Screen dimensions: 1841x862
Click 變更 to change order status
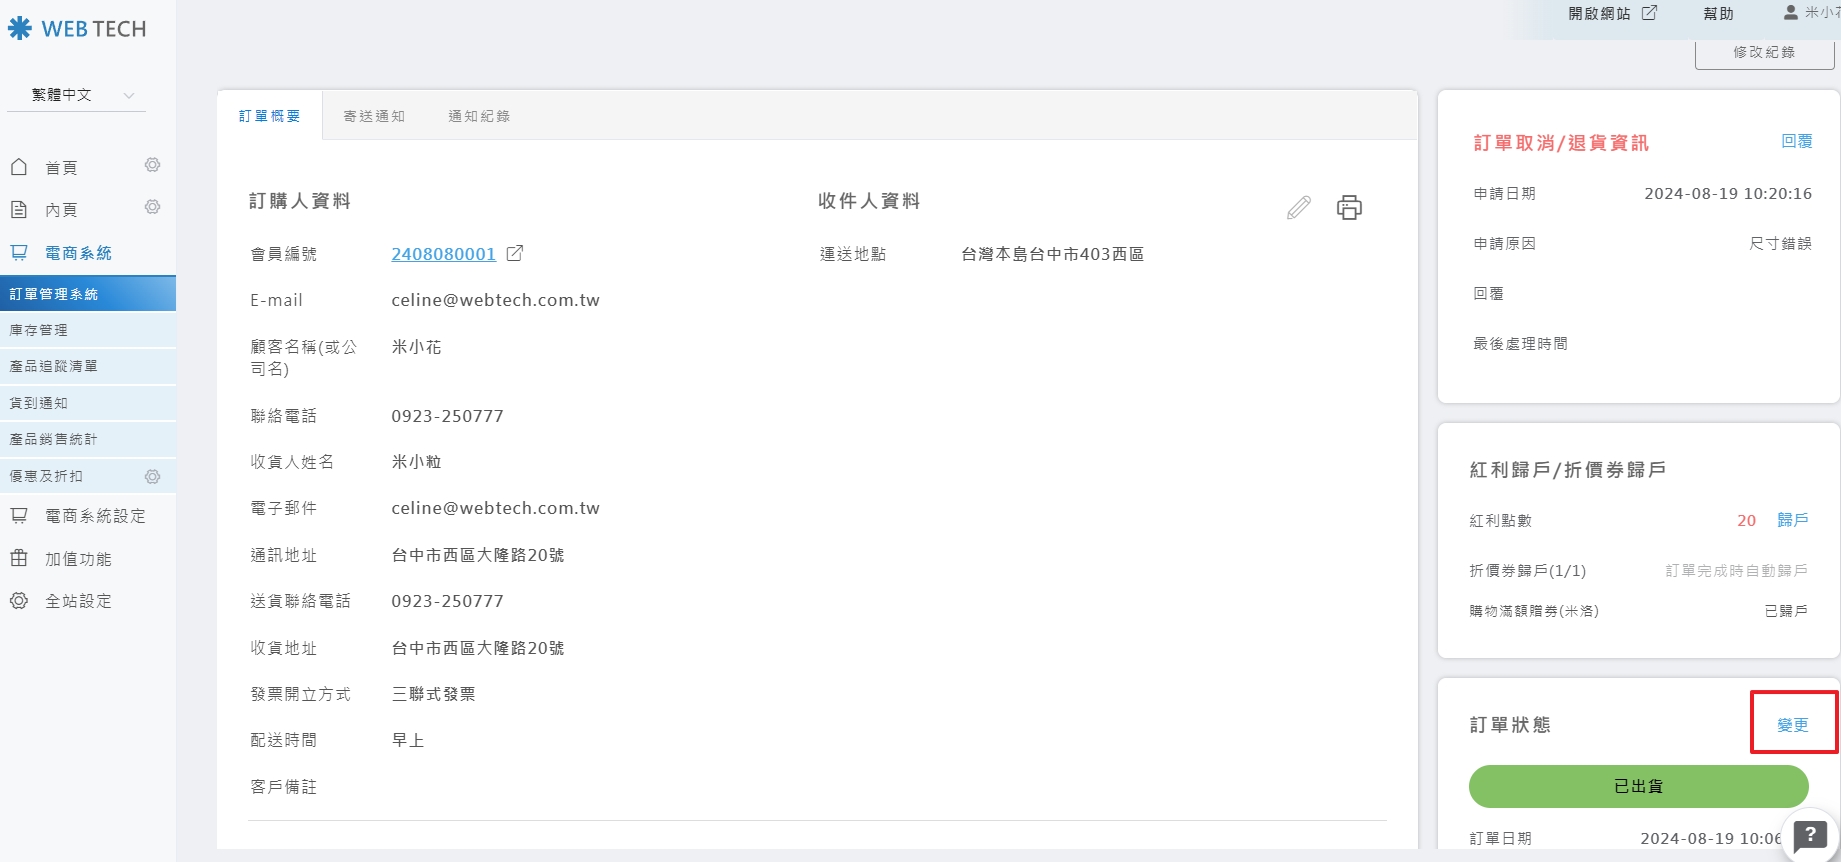(1792, 725)
